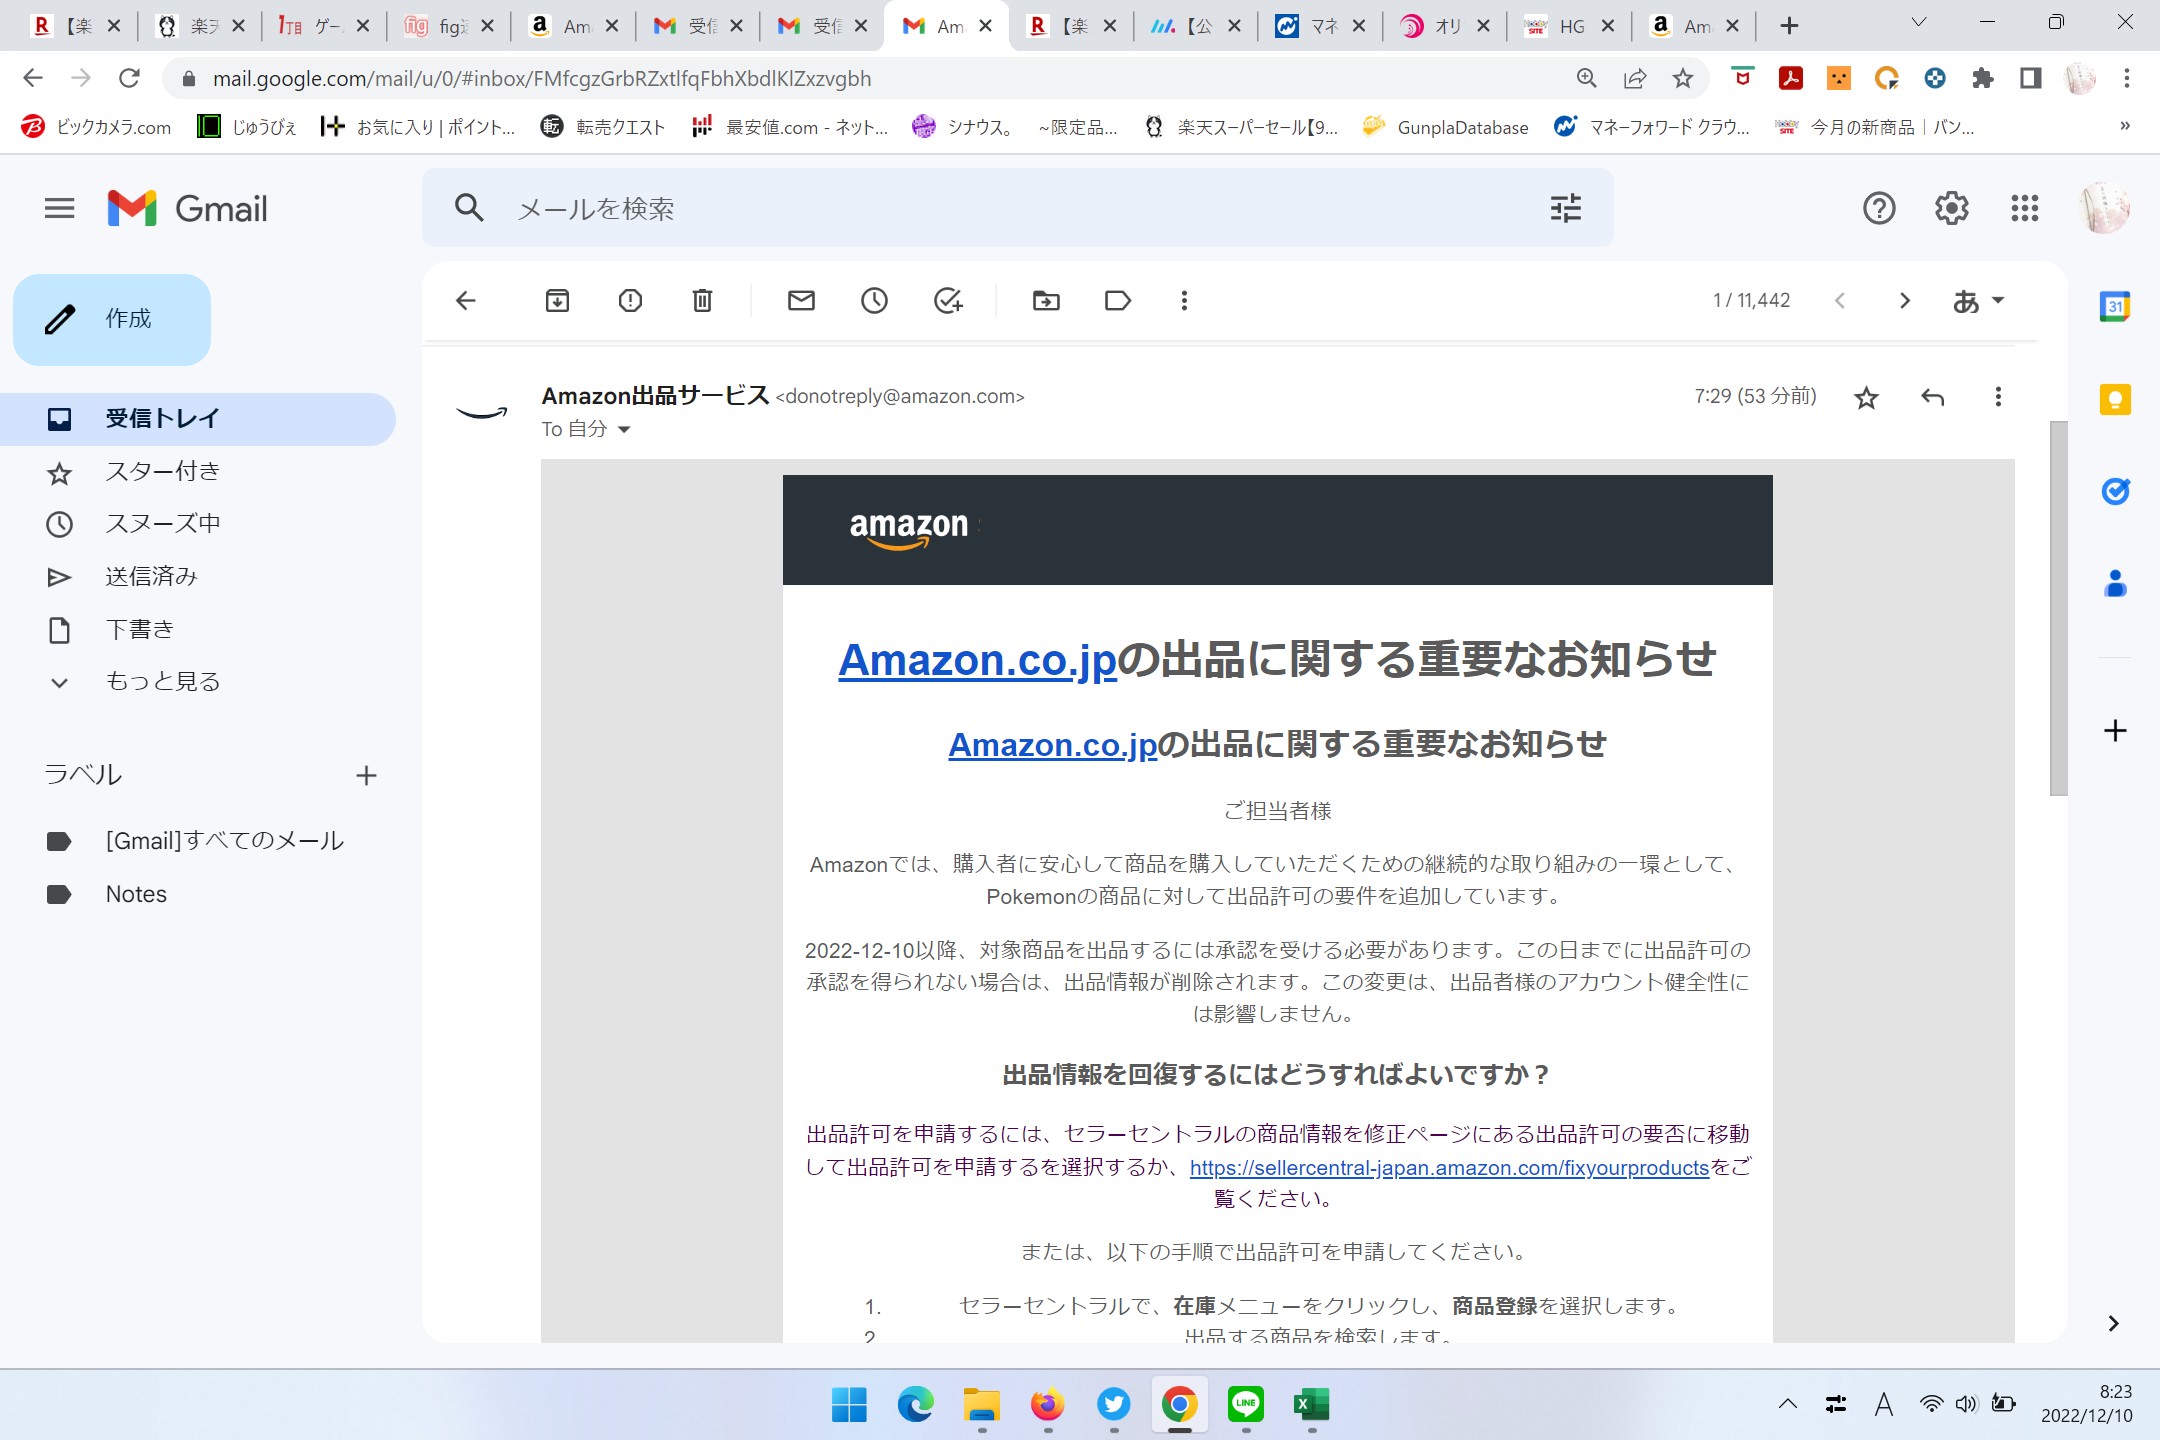Open Google Calendar side panel
2160x1440 pixels.
[x=2114, y=307]
